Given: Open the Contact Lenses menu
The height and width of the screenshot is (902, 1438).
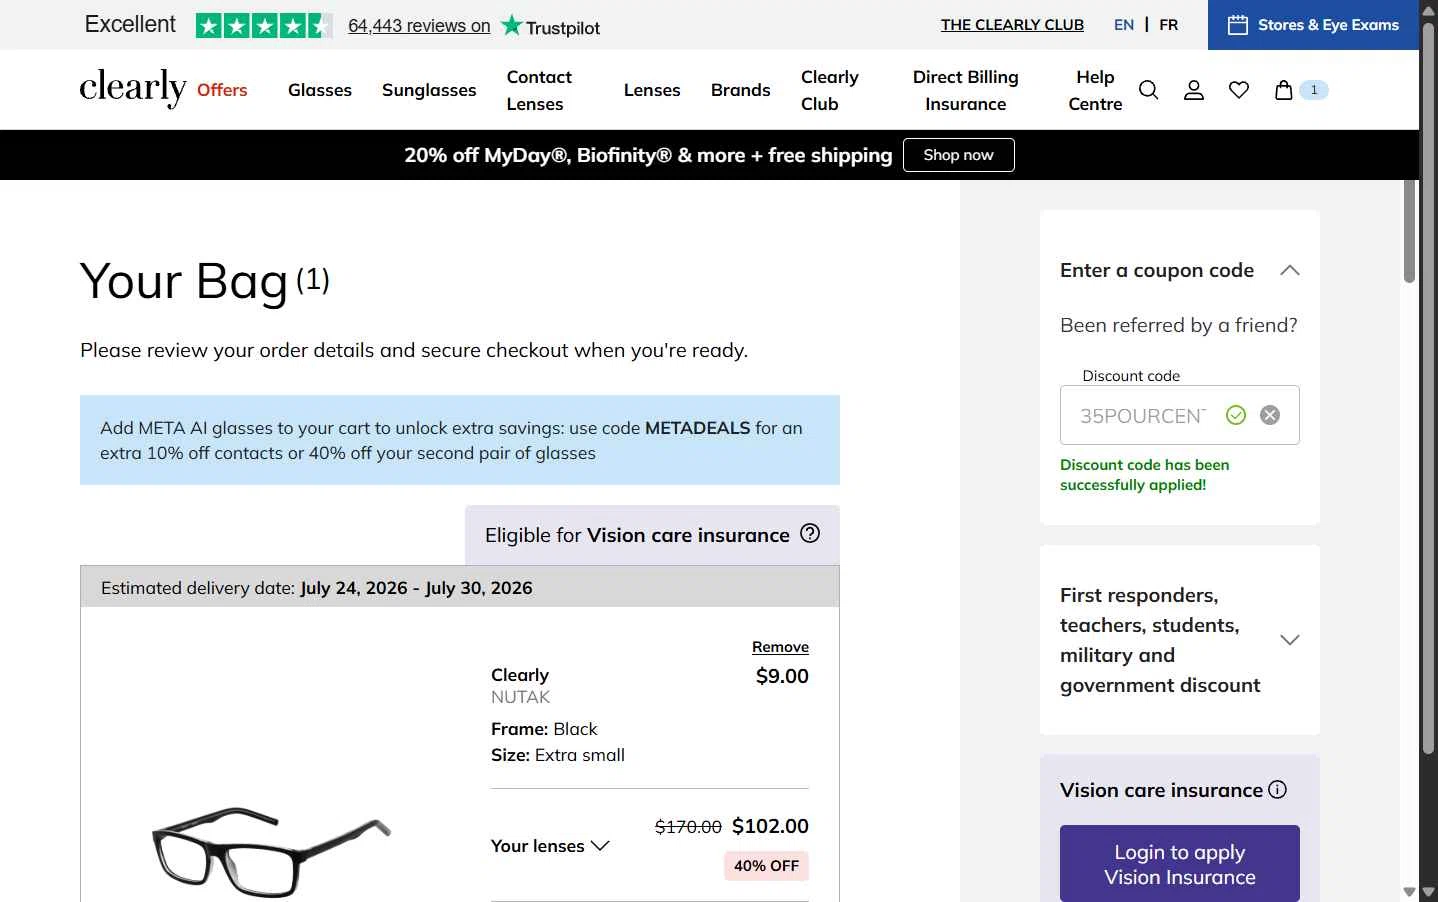Looking at the screenshot, I should click(539, 90).
